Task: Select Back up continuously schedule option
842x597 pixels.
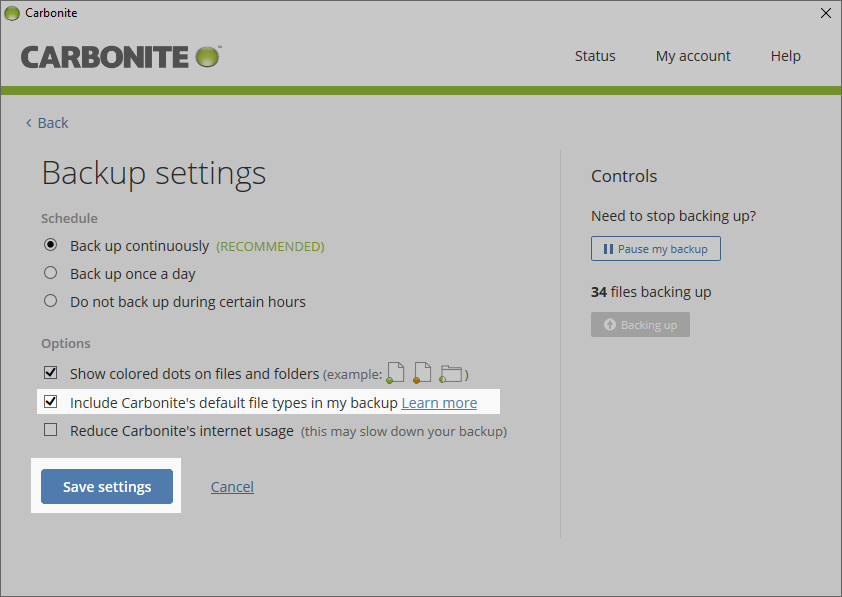Action: (50, 245)
